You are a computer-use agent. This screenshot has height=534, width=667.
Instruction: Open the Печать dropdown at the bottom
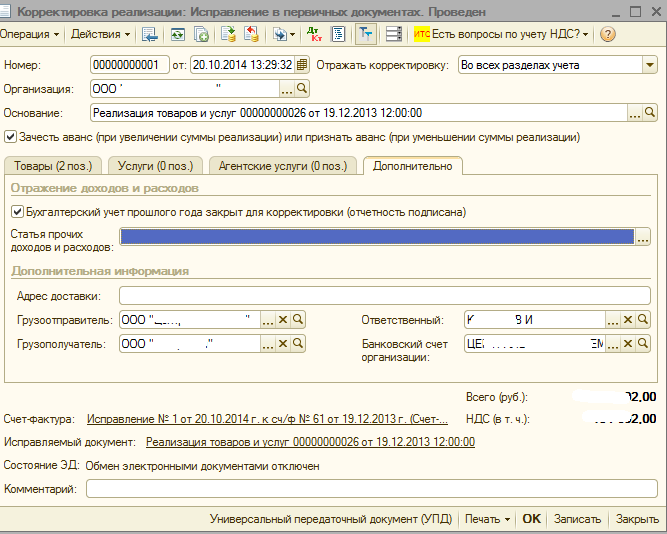click(x=488, y=519)
